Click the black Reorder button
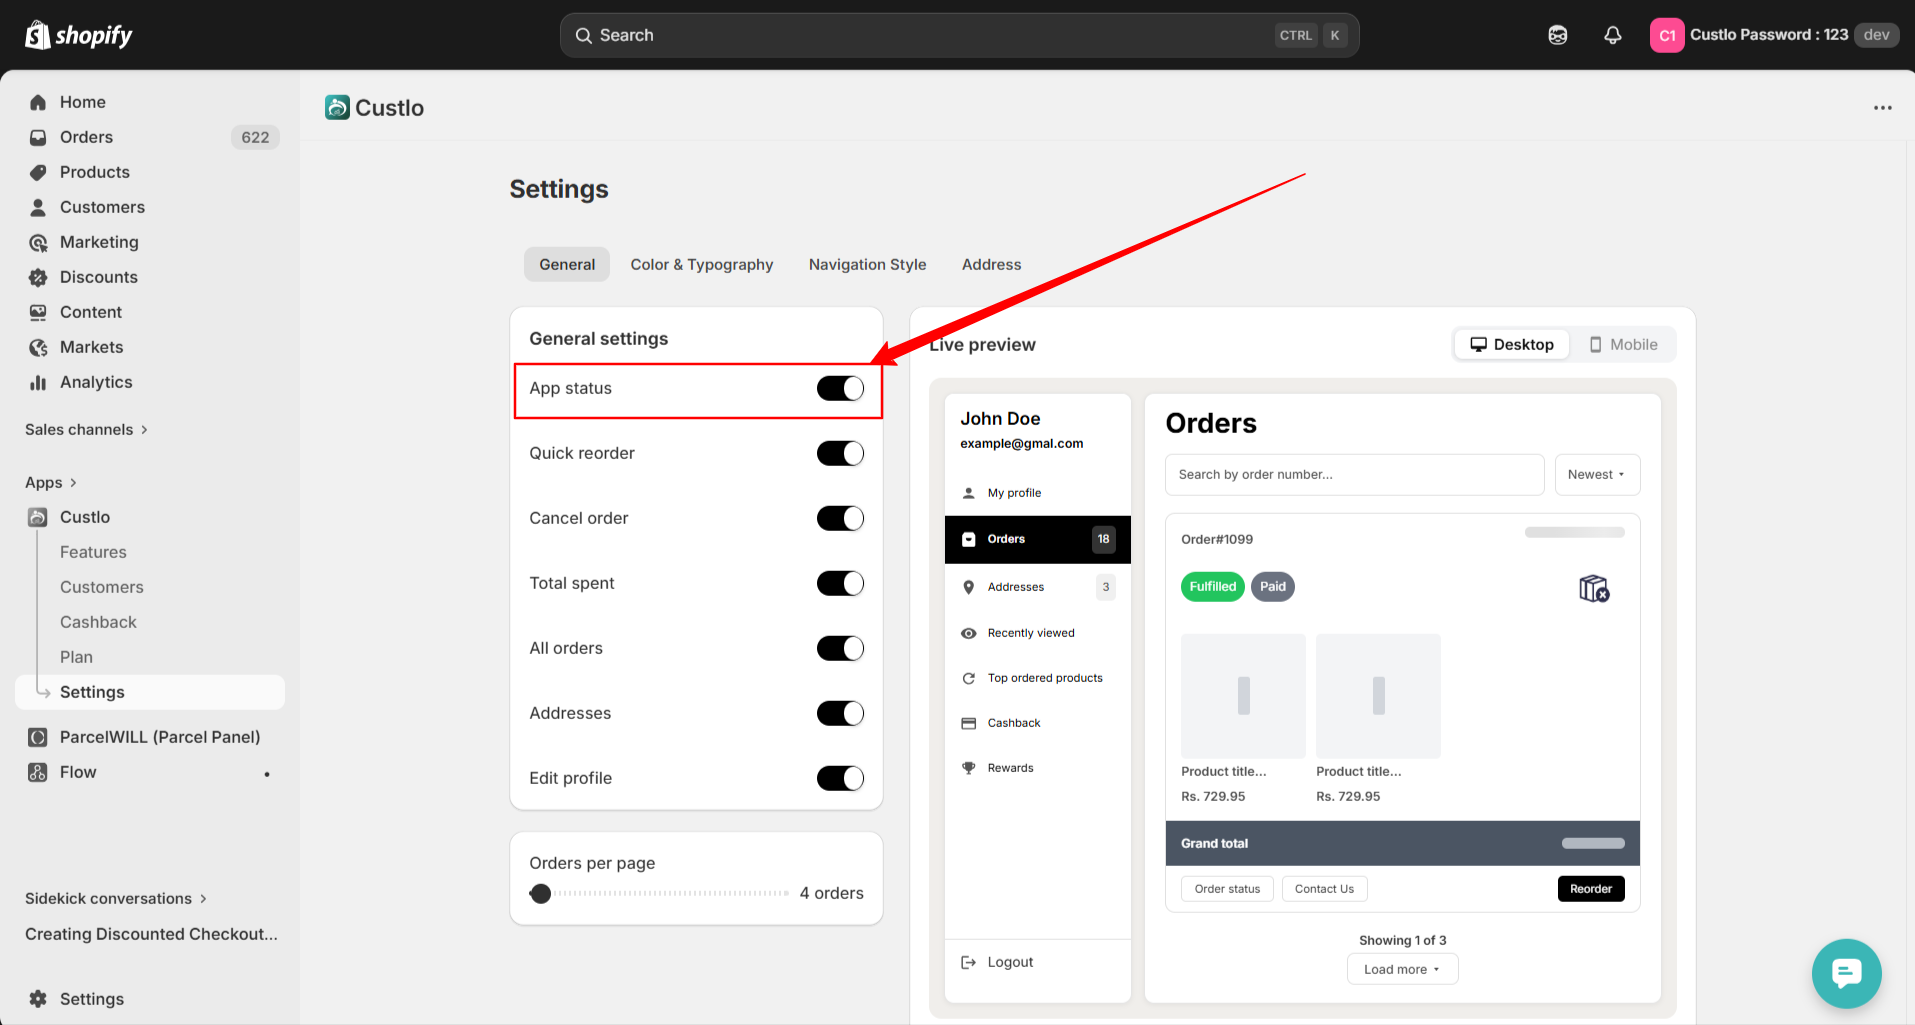 [1590, 889]
